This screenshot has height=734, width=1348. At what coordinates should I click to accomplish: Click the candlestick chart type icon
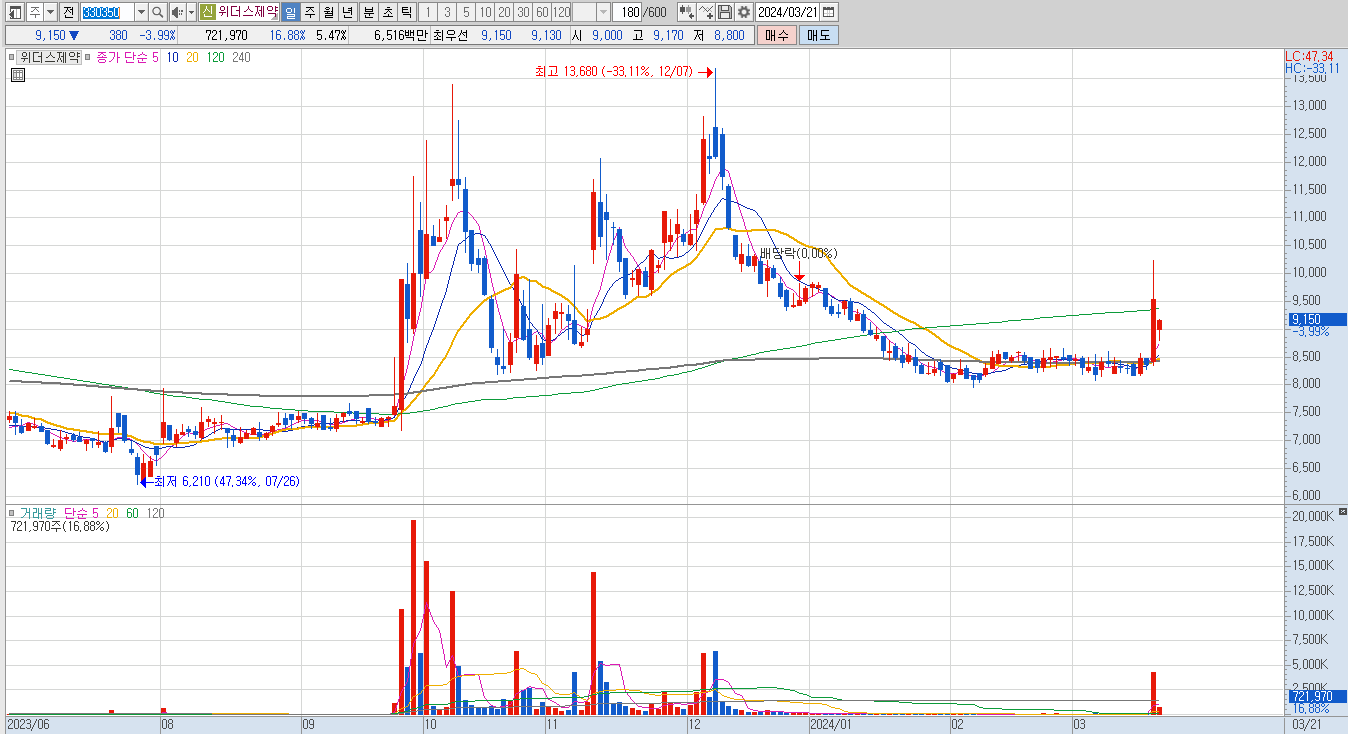pos(686,12)
